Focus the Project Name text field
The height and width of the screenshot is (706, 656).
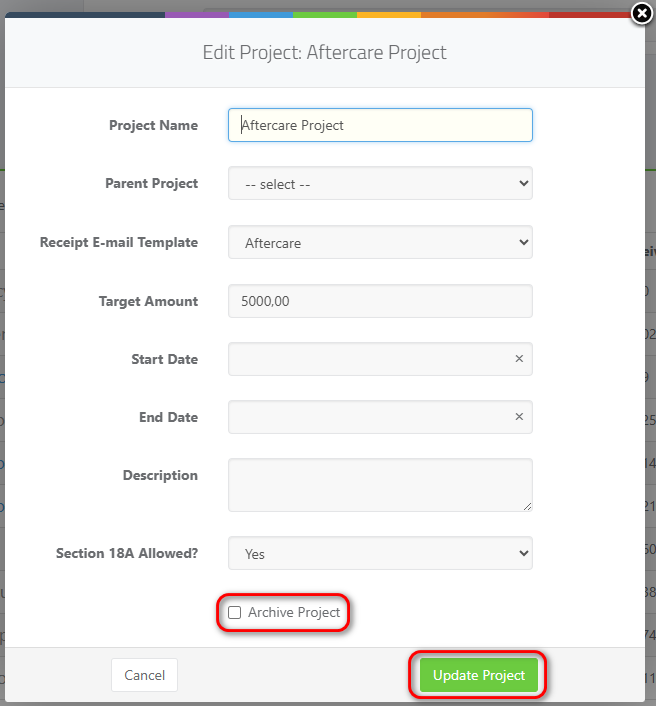(x=380, y=125)
